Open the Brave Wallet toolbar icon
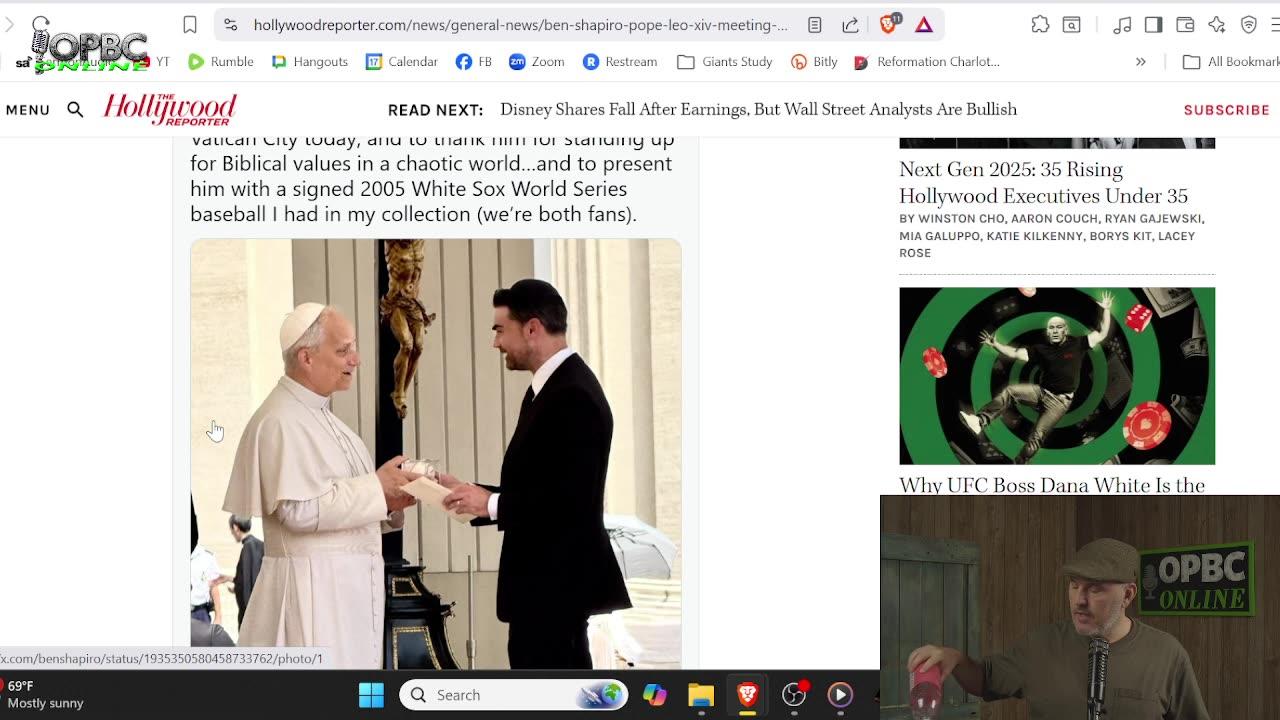Screen dimensions: 1280x720 pos(1185,26)
